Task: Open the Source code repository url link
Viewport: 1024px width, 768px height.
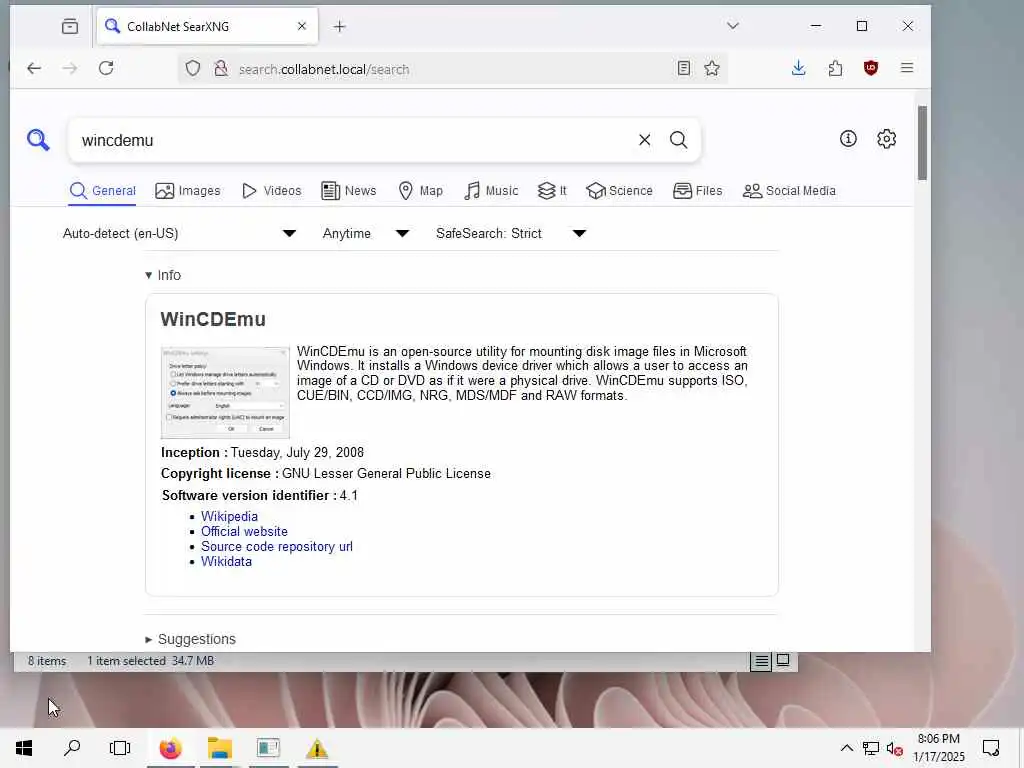Action: point(277,546)
